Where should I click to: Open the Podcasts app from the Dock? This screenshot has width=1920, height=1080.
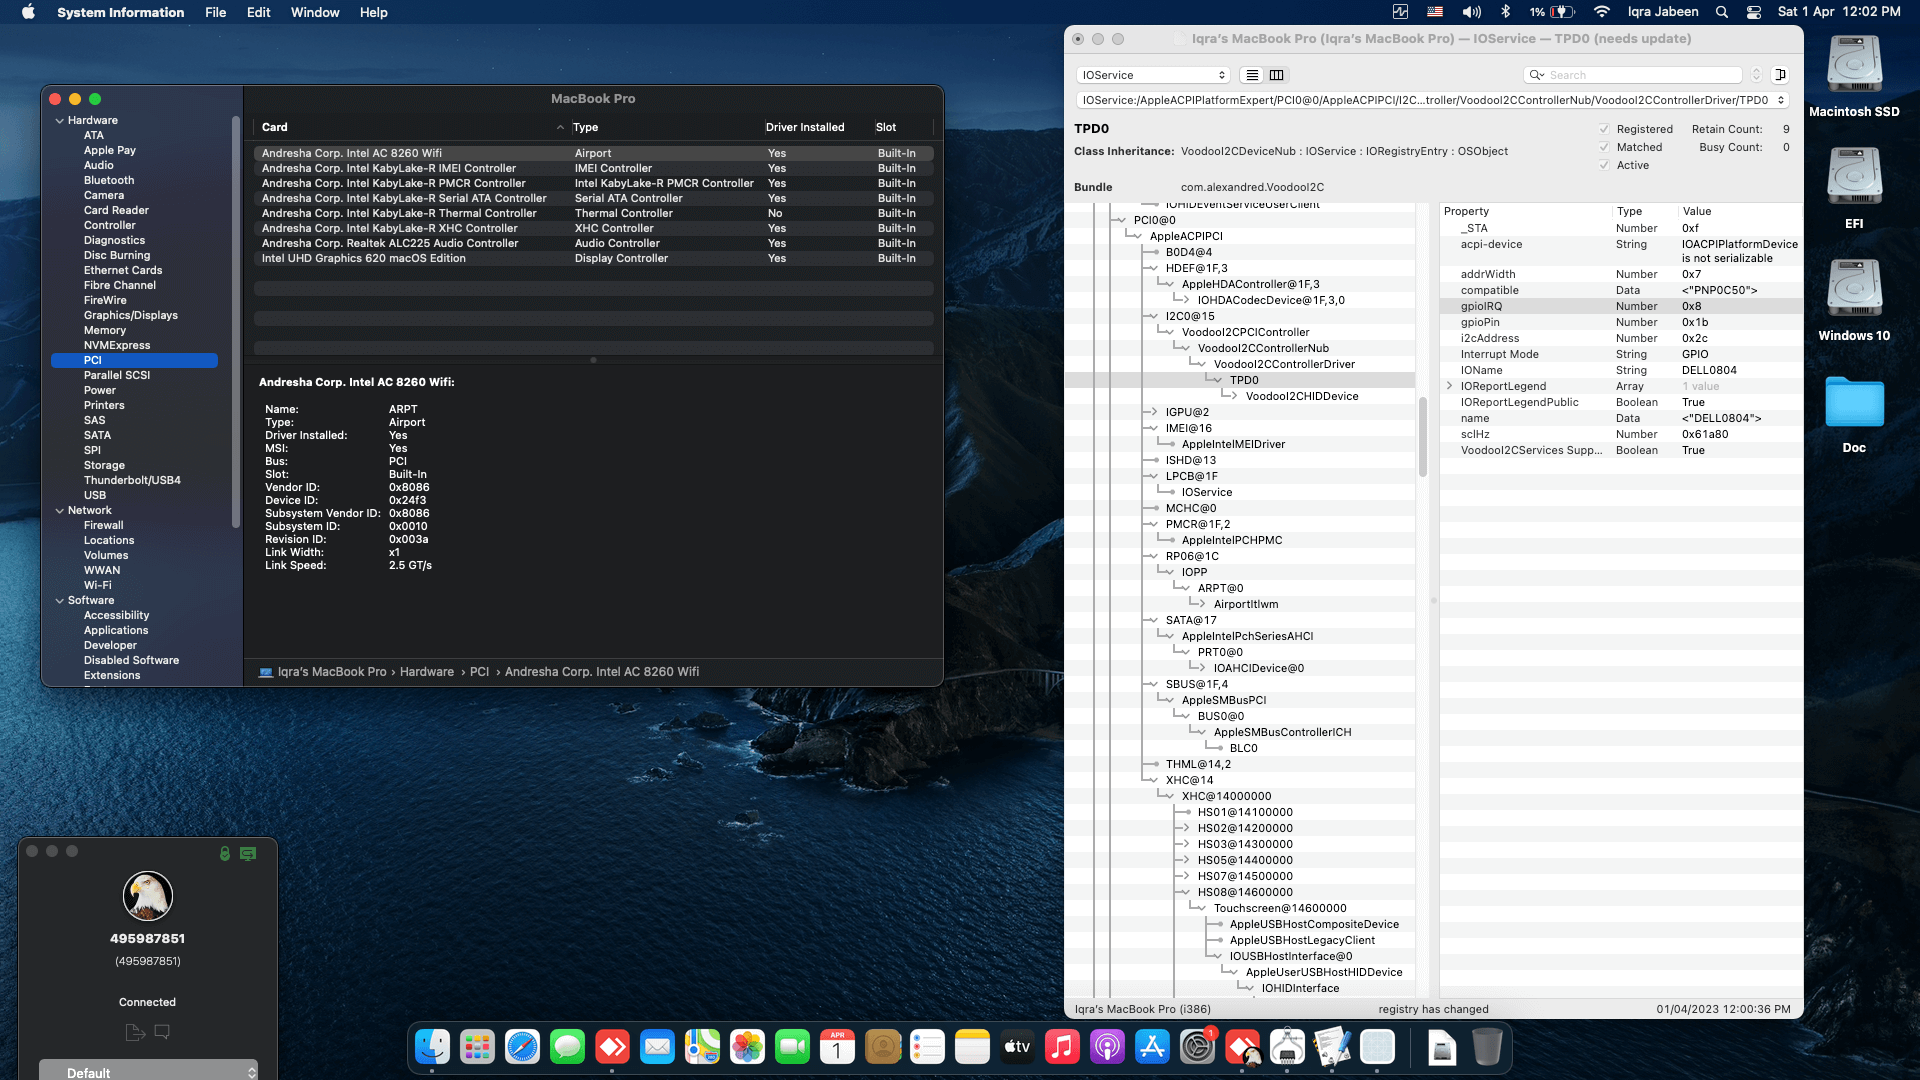point(1107,1047)
